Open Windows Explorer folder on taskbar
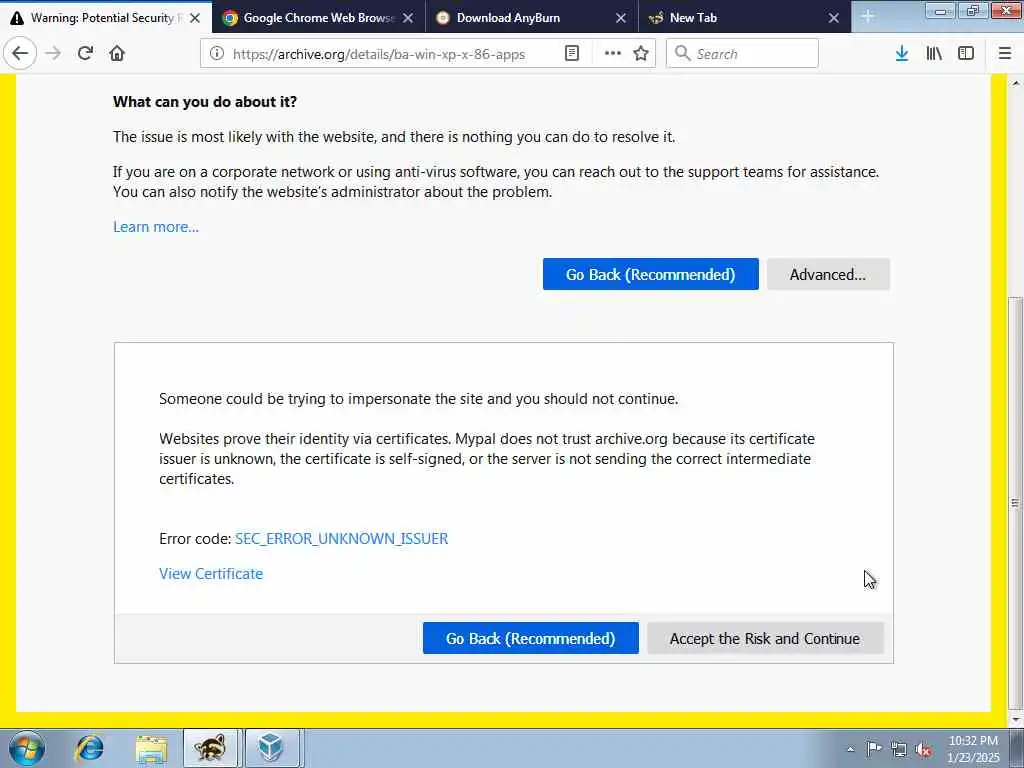The height and width of the screenshot is (768, 1024). point(151,748)
